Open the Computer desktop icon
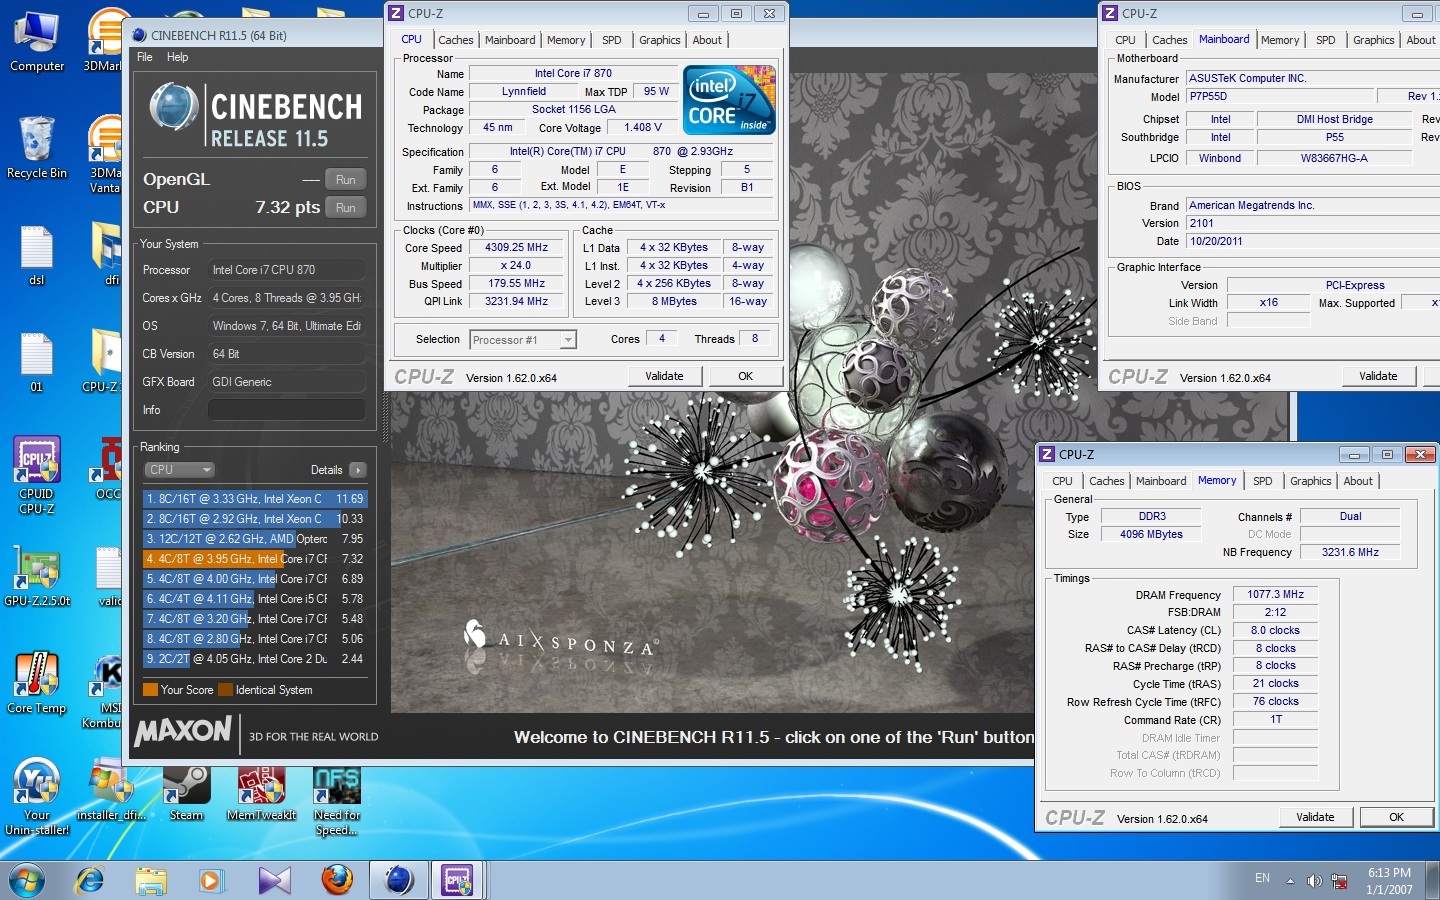This screenshot has height=900, width=1440. click(x=37, y=42)
